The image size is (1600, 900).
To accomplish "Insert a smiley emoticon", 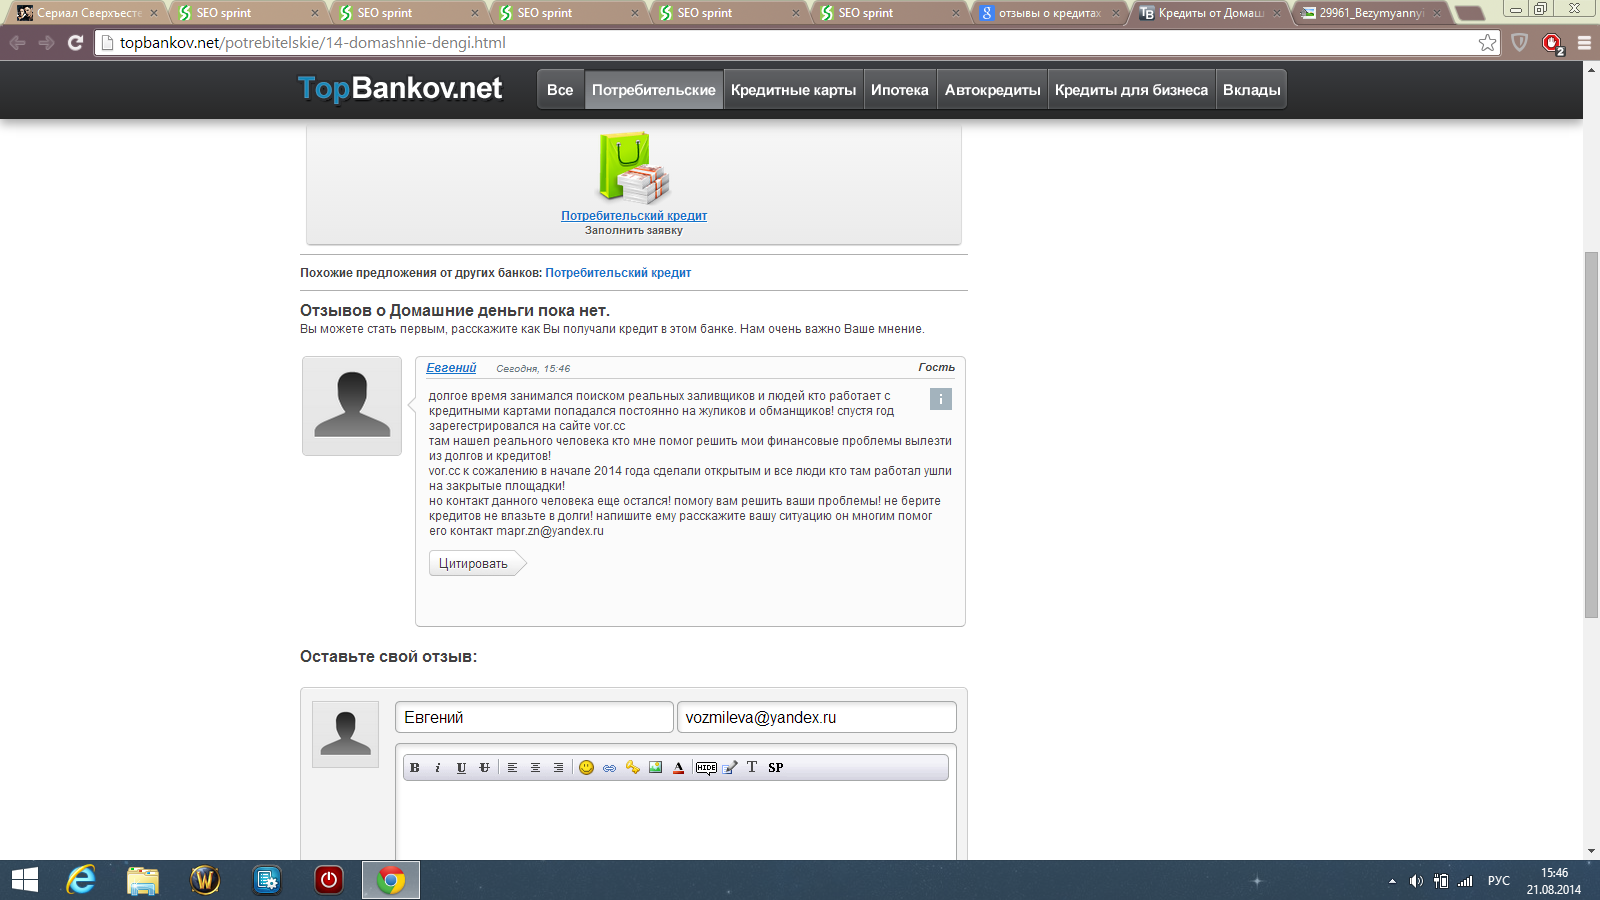I will point(586,768).
